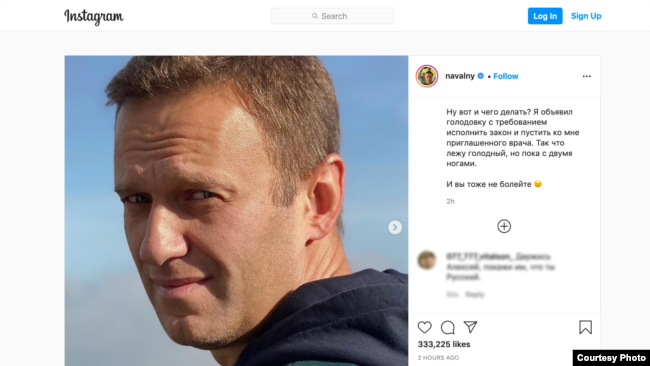Viewport: 650px width, 366px height.
Task: Click the 2 HOURS AGO timestamp
Action: (438, 358)
